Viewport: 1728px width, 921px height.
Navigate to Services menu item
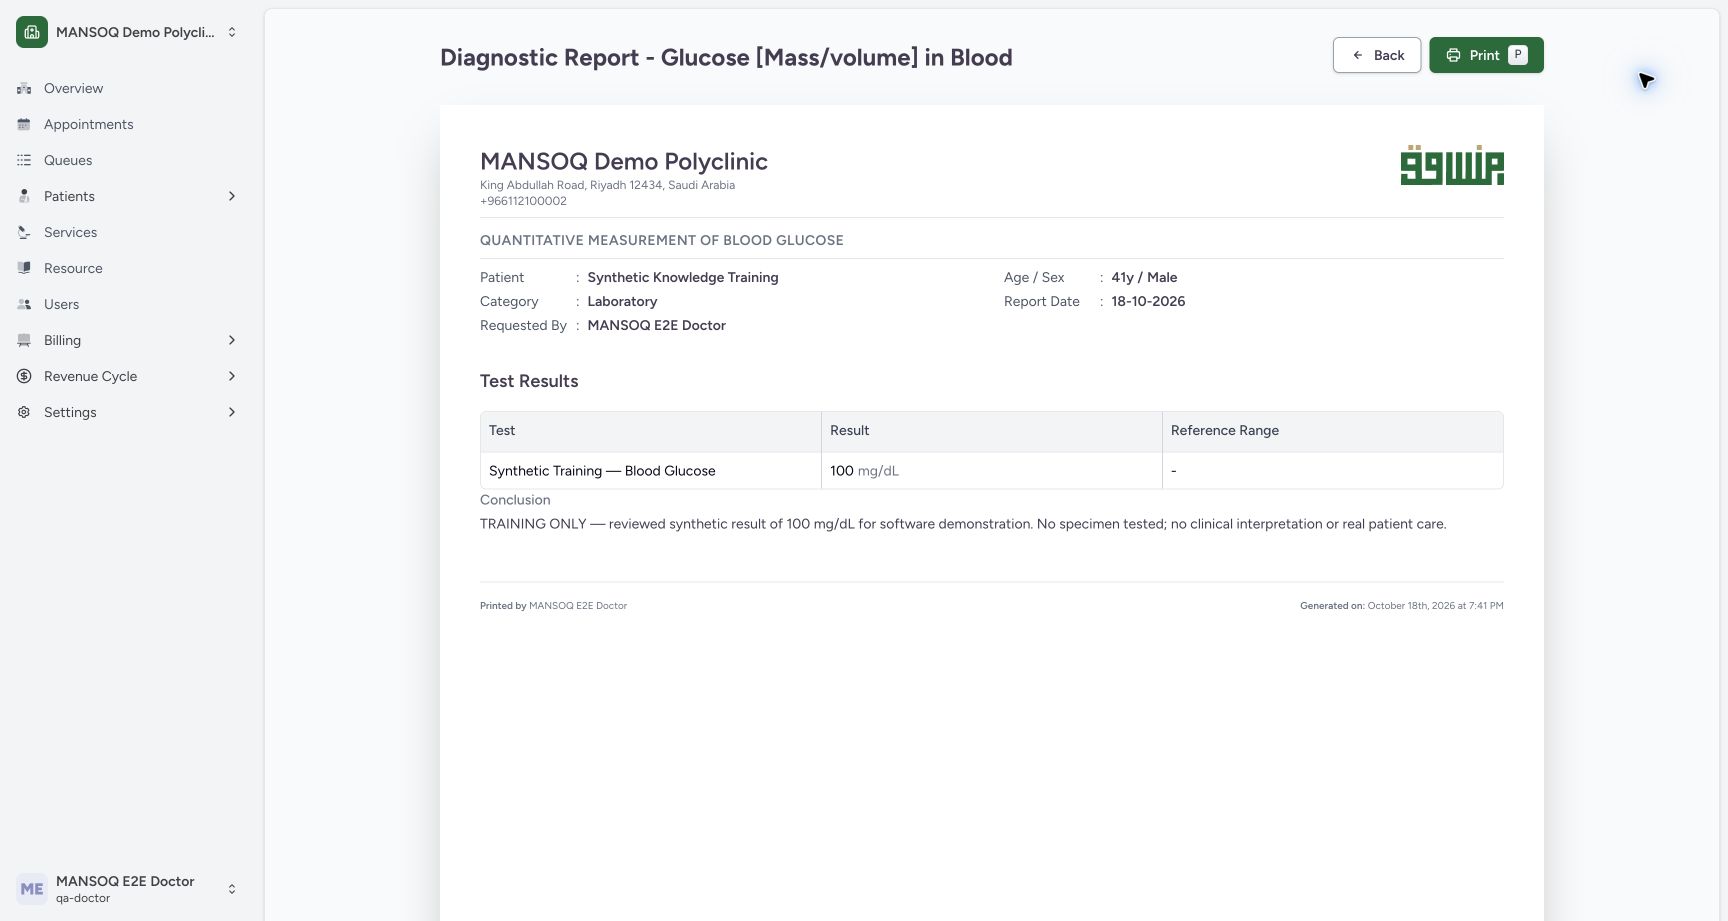pyautogui.click(x=128, y=232)
